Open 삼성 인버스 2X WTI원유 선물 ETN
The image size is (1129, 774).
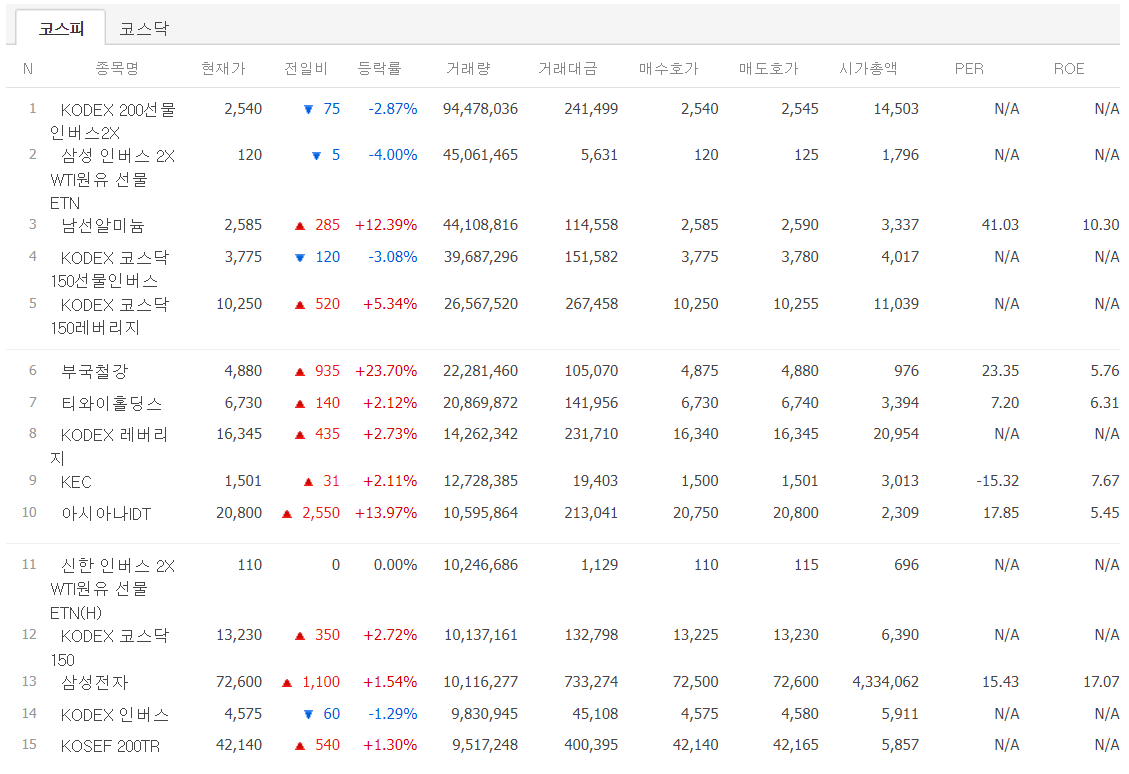pyautogui.click(x=112, y=179)
